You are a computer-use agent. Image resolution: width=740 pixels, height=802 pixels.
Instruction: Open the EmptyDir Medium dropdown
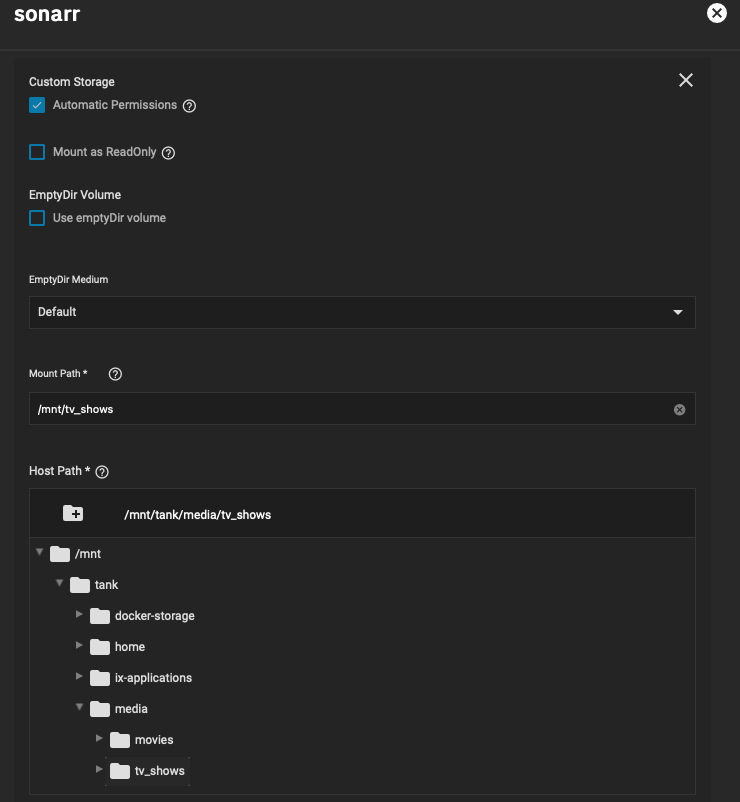pos(362,312)
